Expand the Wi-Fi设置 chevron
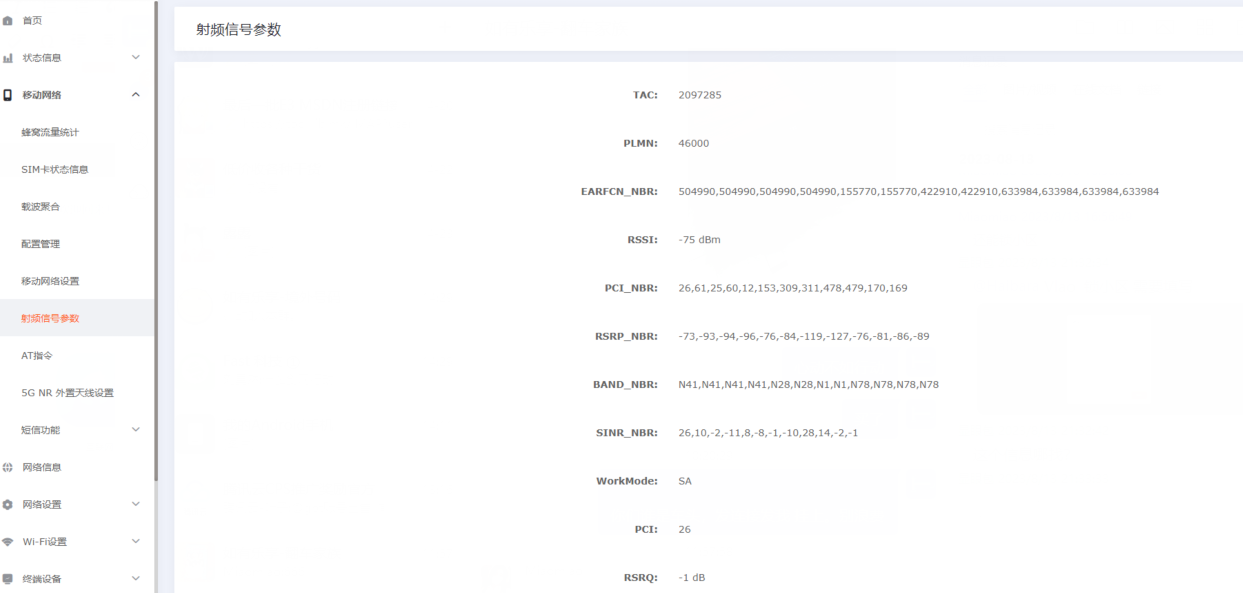Screen dimensions: 1243x593 pyautogui.click(x=136, y=541)
